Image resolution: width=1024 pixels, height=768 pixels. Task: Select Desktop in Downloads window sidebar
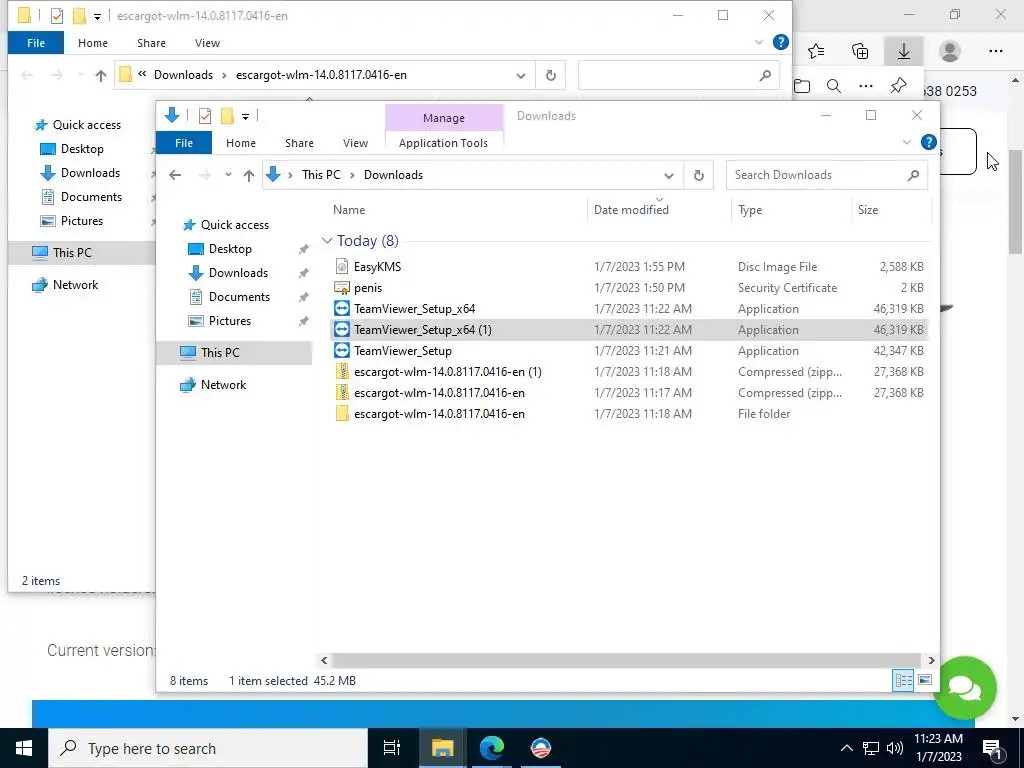230,249
